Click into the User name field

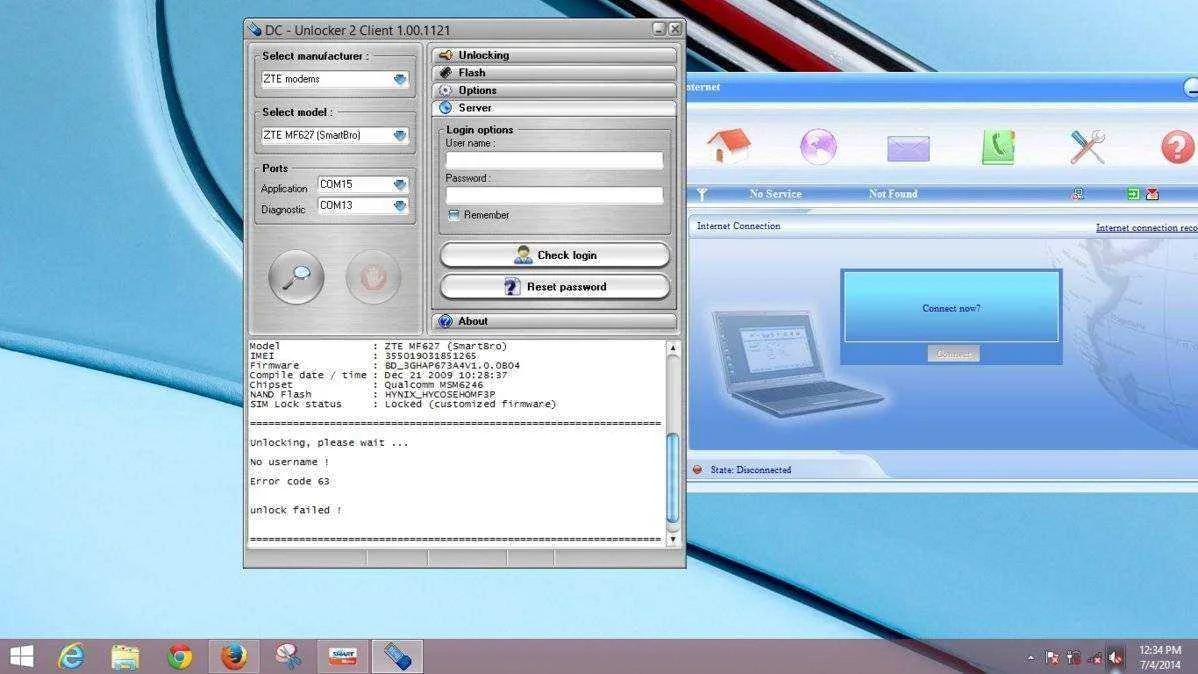pyautogui.click(x=554, y=160)
